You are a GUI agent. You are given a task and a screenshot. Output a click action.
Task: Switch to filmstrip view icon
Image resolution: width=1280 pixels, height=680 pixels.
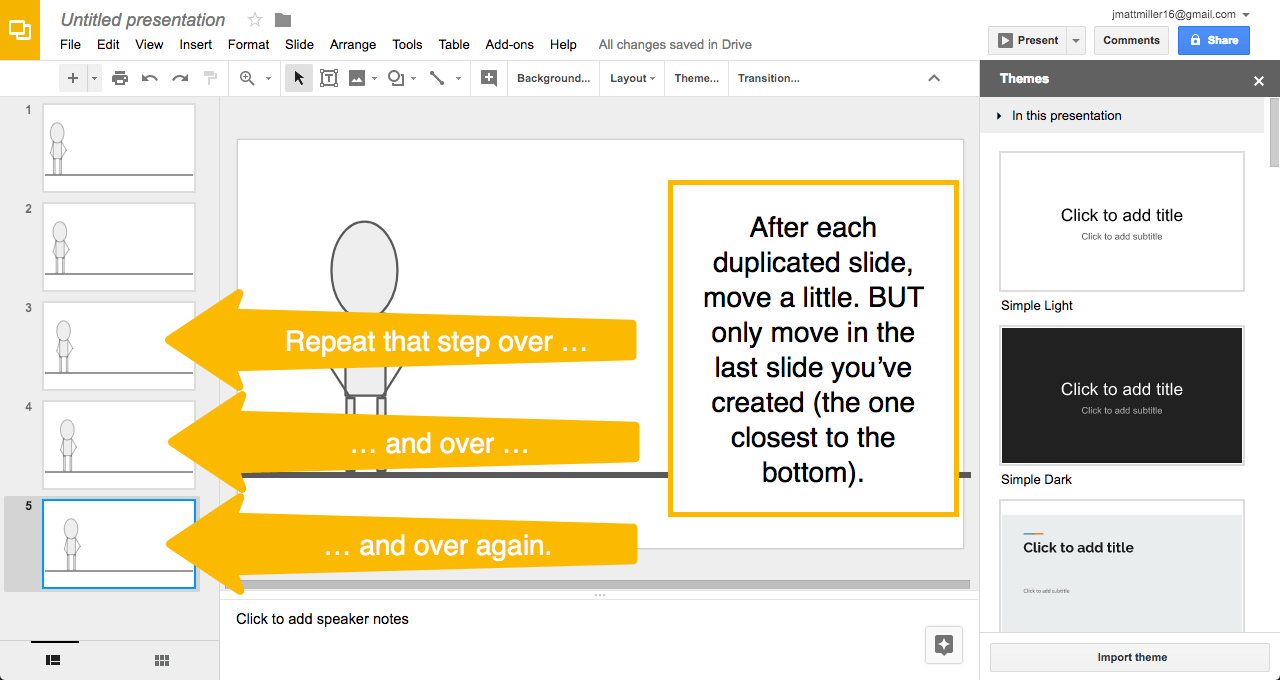[54, 660]
